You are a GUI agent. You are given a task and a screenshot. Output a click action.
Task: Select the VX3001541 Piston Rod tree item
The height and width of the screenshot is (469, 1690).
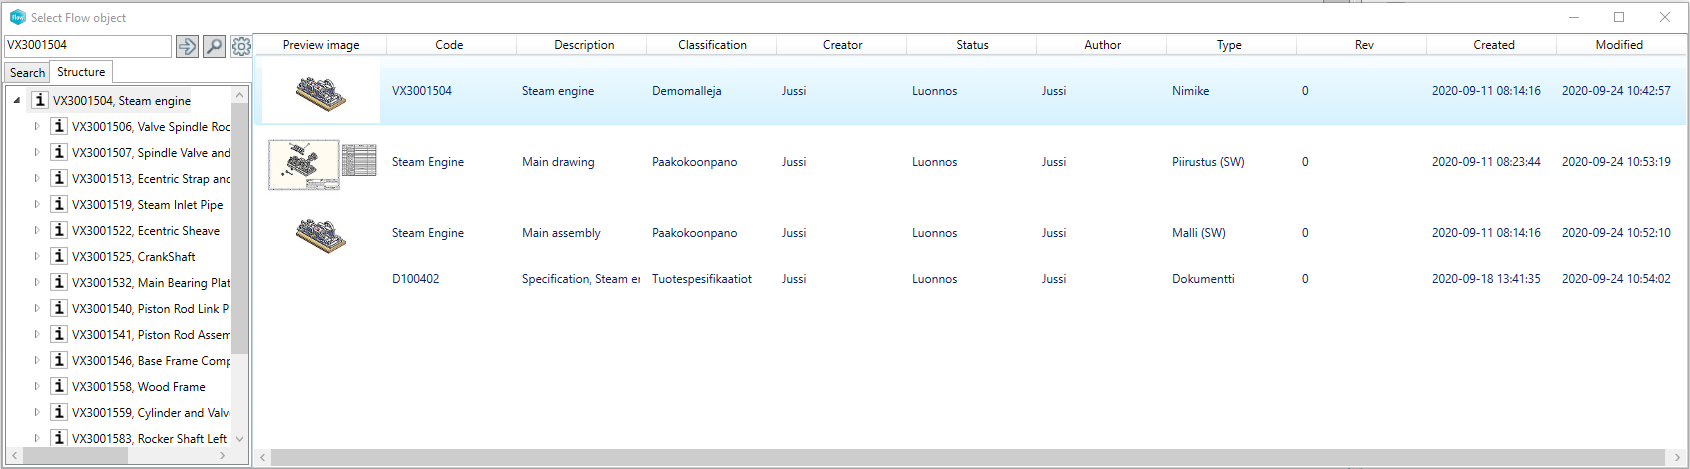click(150, 334)
